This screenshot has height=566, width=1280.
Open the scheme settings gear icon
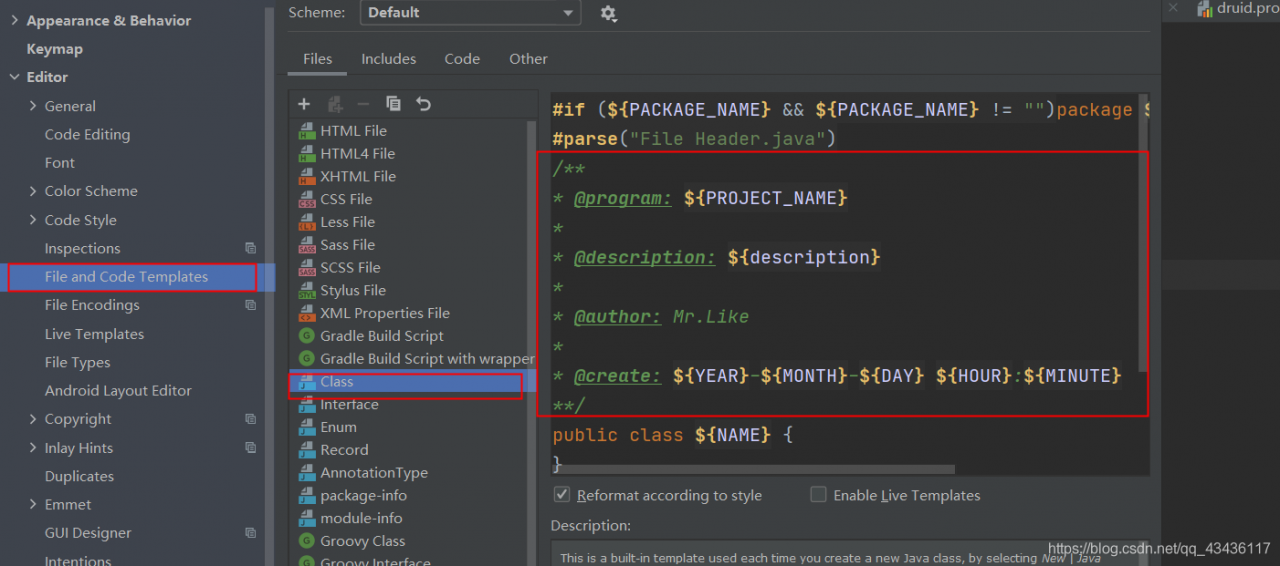pos(608,13)
